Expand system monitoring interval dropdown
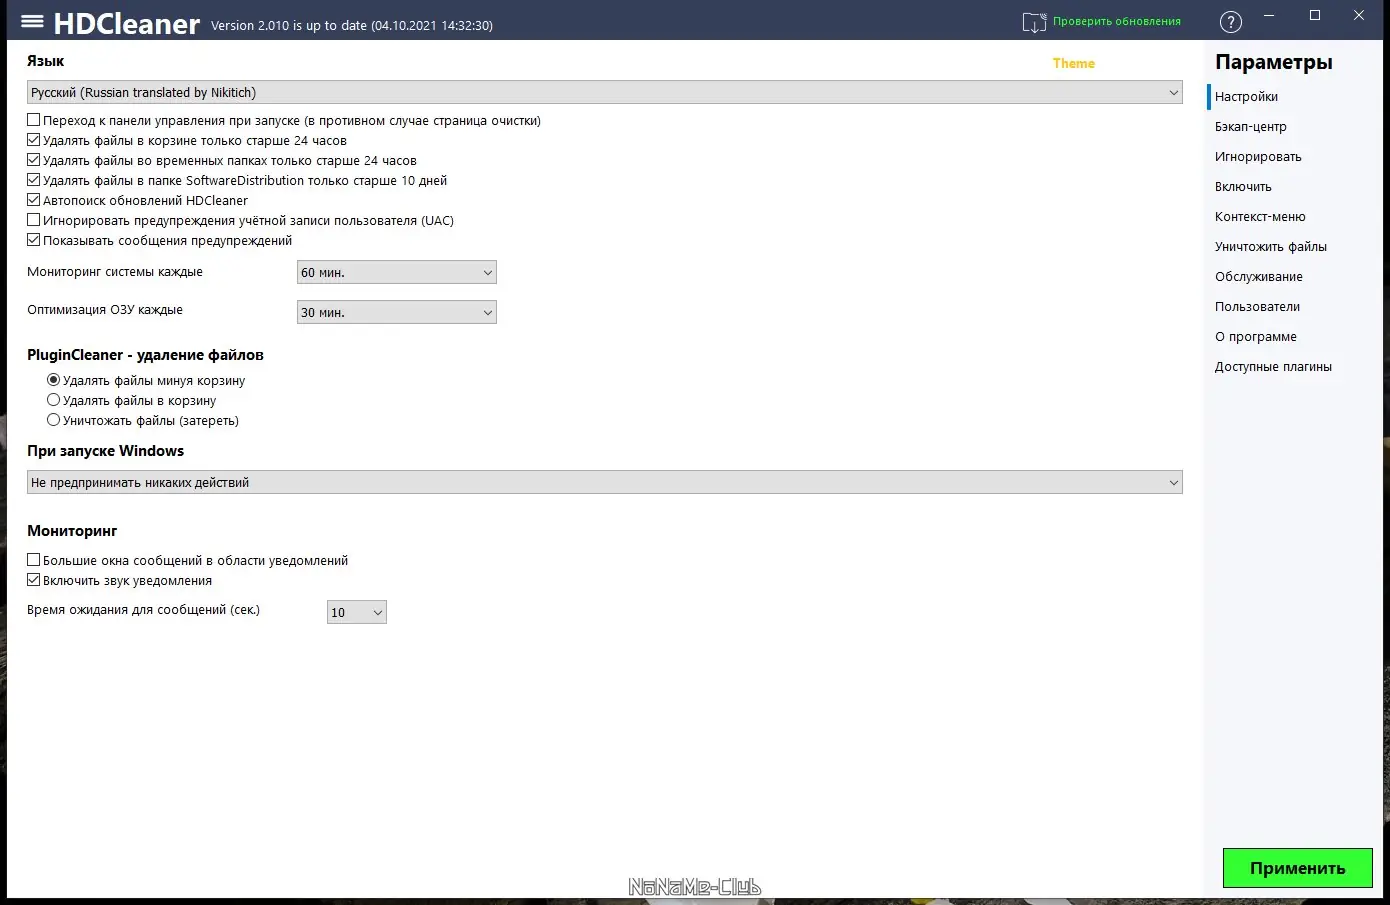This screenshot has width=1390, height=905. tap(397, 272)
